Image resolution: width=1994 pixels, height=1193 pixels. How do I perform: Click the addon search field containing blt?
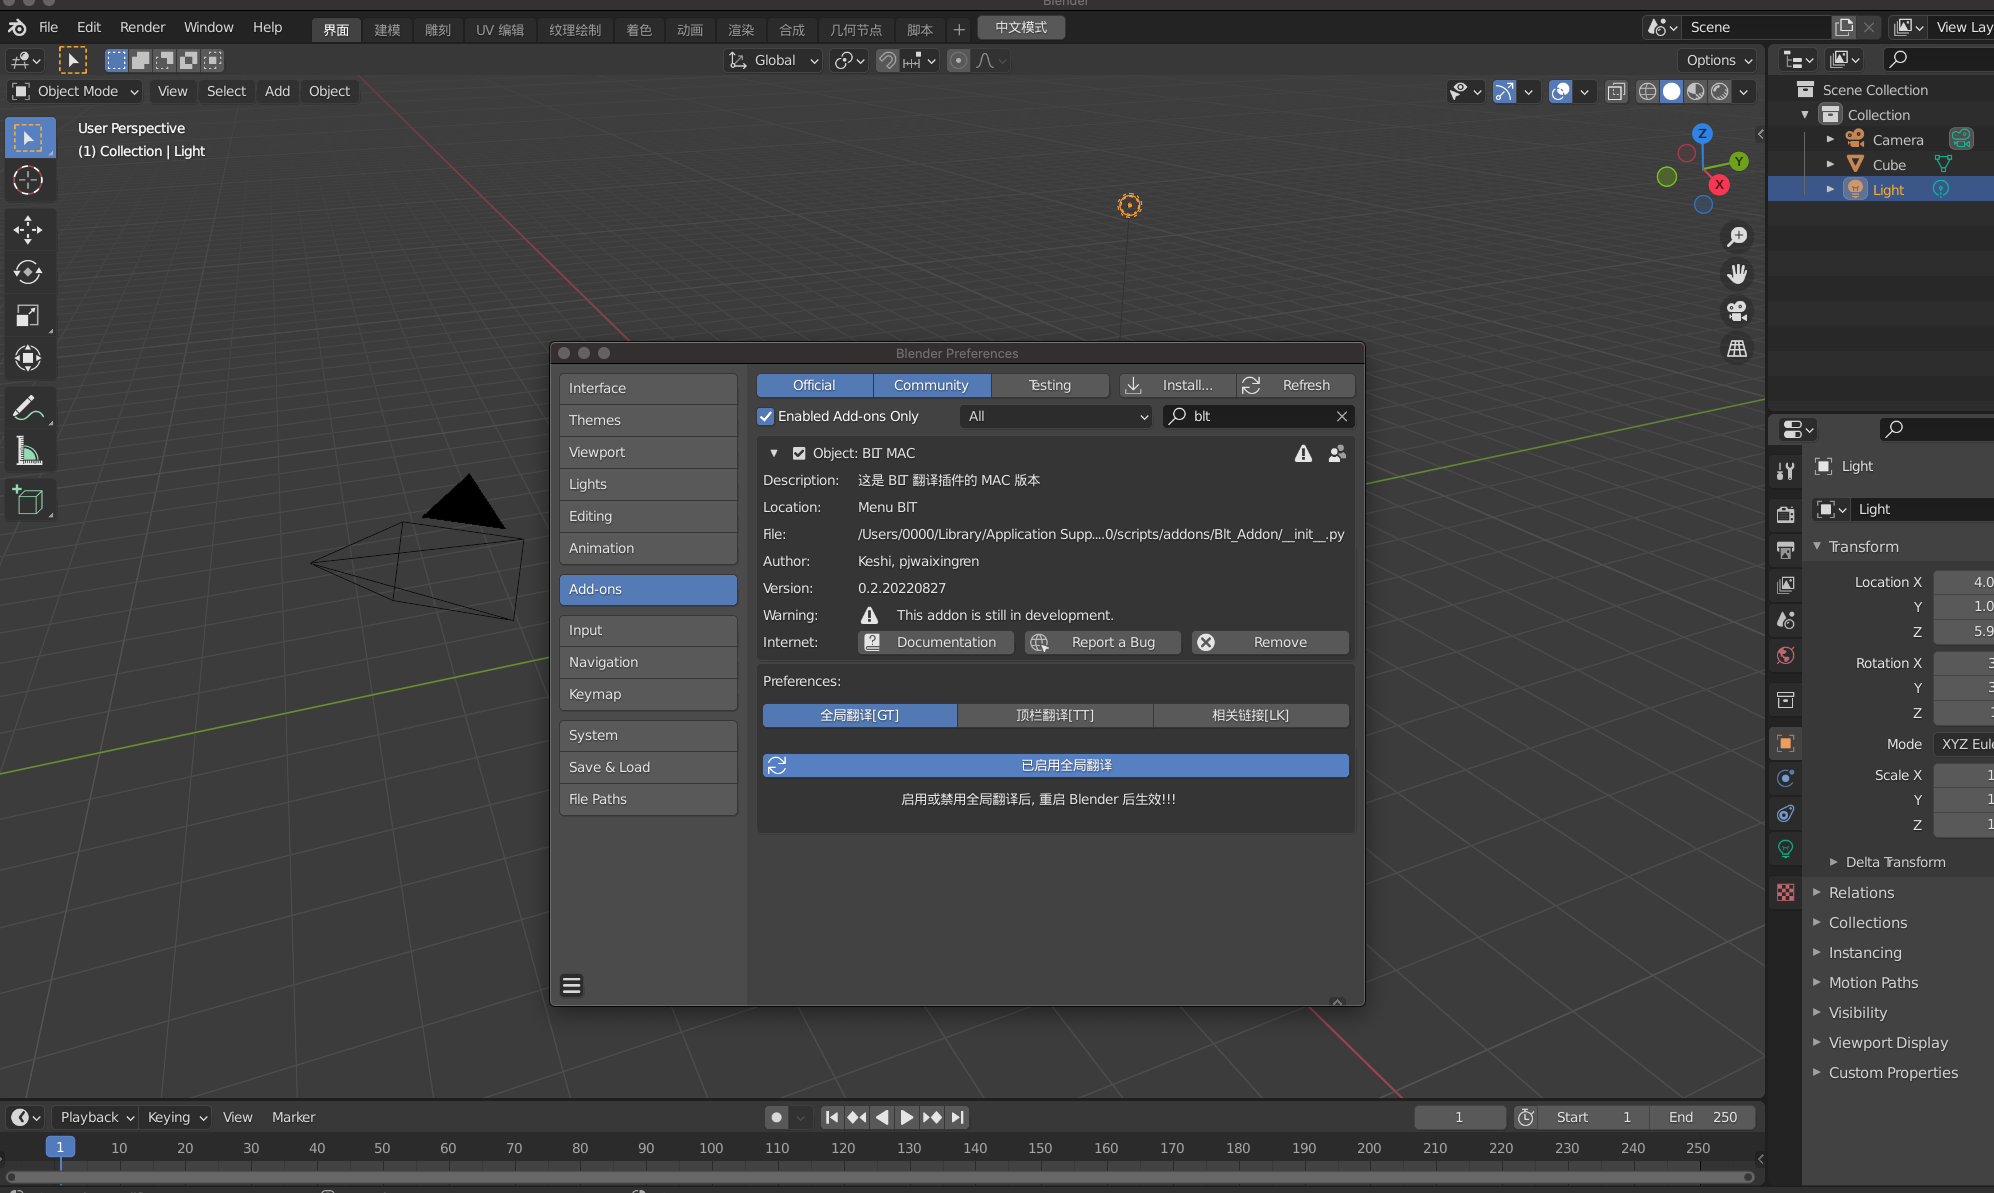pyautogui.click(x=1258, y=416)
